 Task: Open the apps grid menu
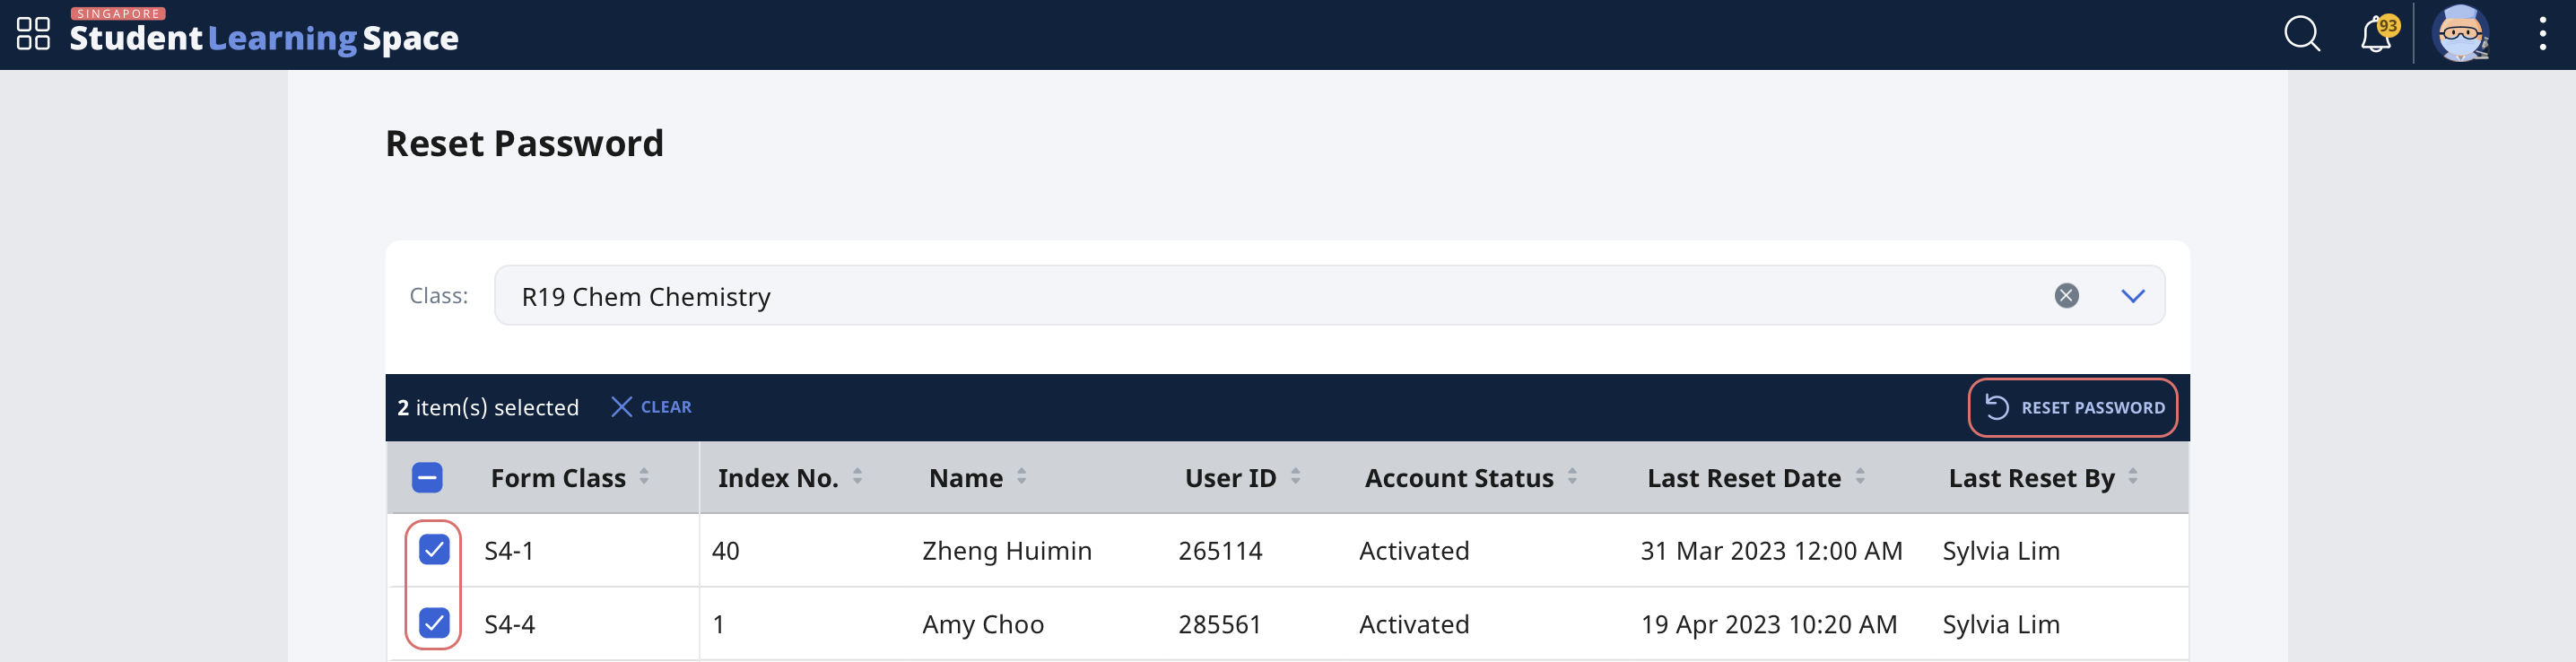tap(32, 33)
